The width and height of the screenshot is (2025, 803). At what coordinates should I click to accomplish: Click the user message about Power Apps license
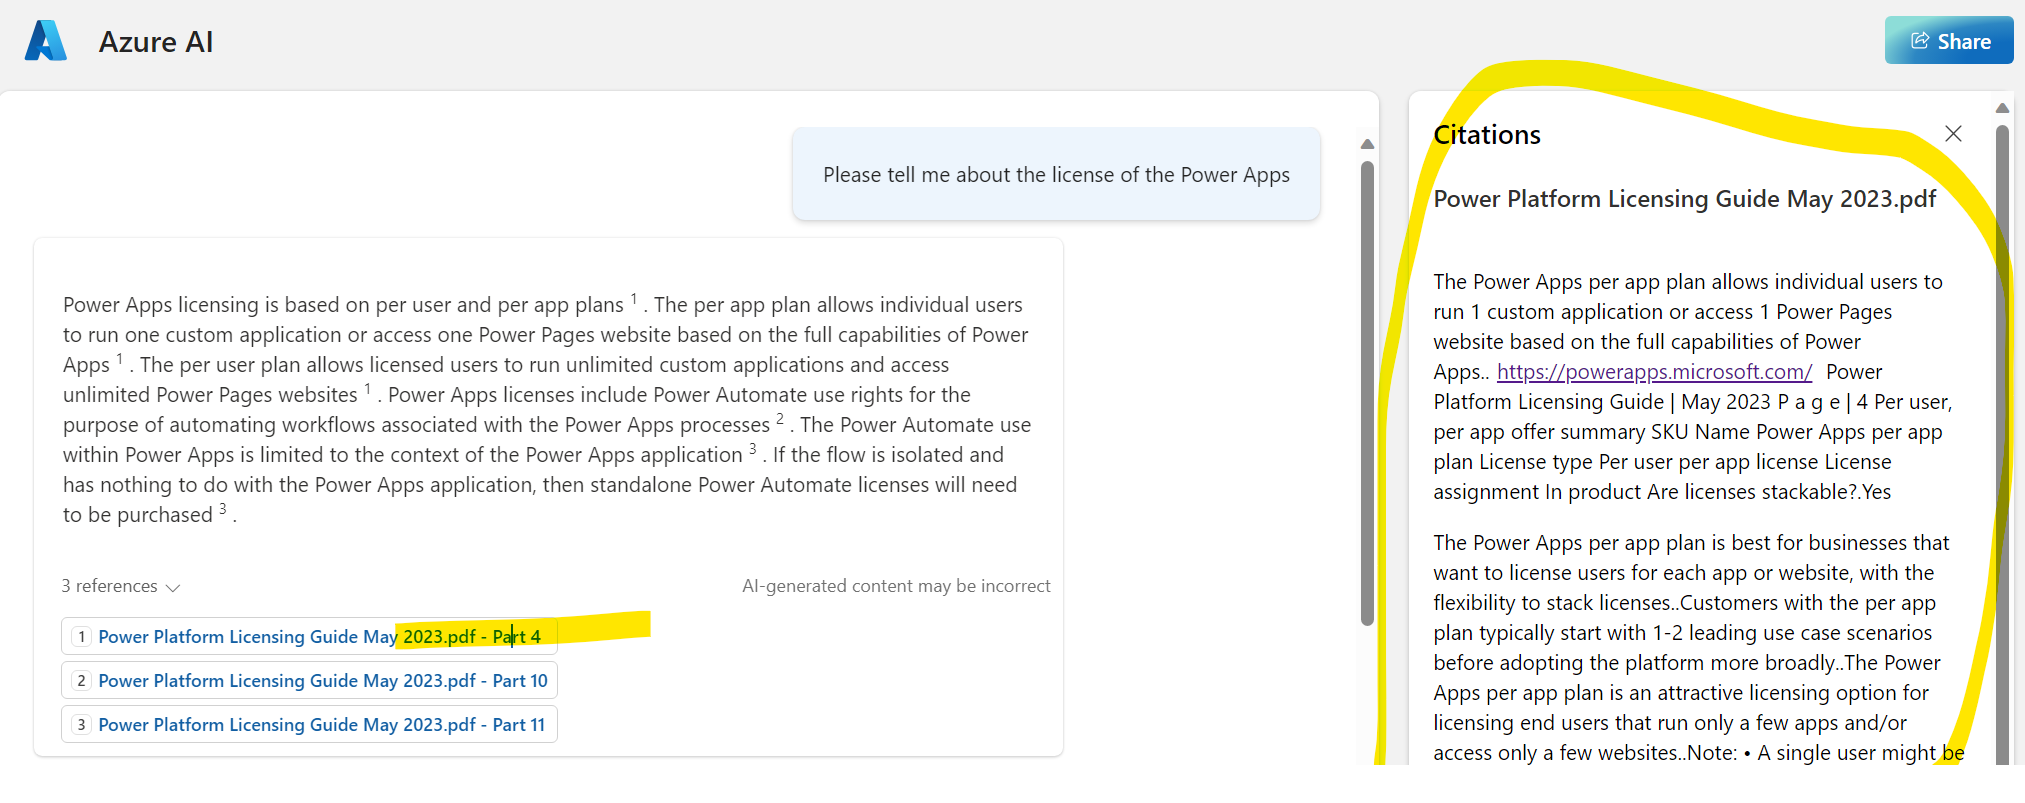pos(1056,174)
